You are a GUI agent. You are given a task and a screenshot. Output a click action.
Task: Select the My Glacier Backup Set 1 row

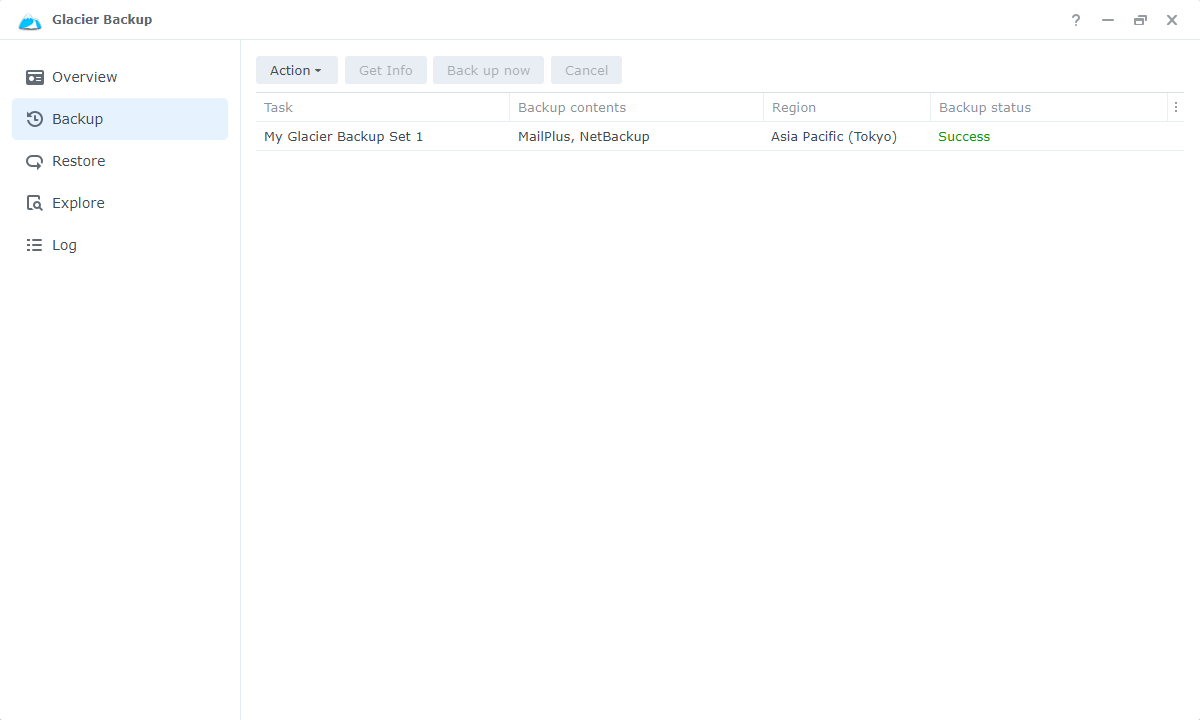point(343,136)
